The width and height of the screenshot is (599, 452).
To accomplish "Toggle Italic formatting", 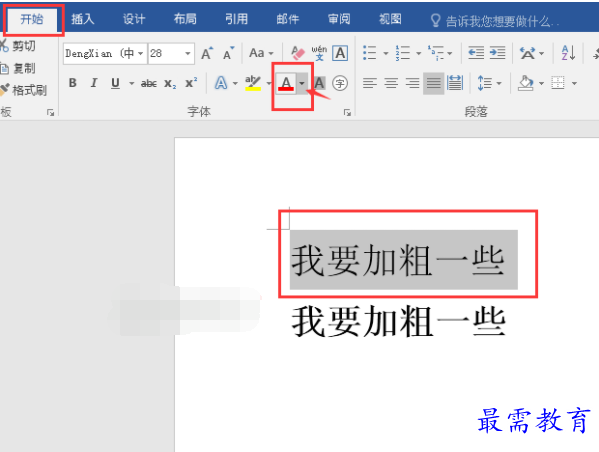I will (94, 83).
